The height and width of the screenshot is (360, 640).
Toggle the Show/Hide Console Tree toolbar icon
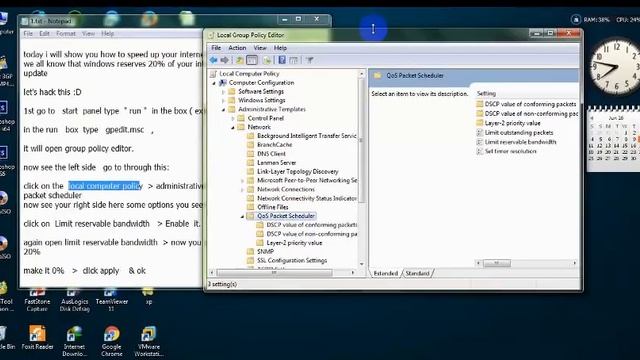[x=252, y=60]
